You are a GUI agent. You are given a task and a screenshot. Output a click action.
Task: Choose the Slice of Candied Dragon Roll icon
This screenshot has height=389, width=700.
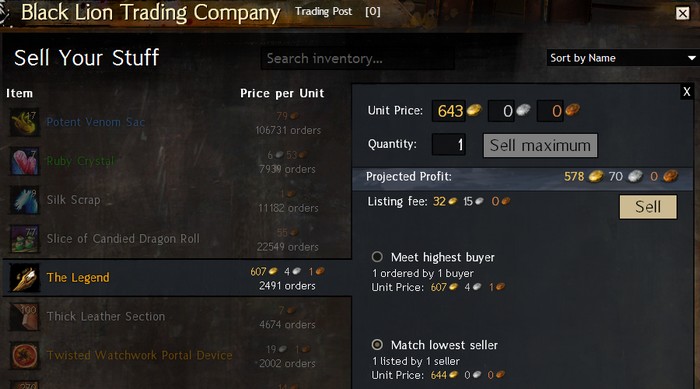pos(25,238)
